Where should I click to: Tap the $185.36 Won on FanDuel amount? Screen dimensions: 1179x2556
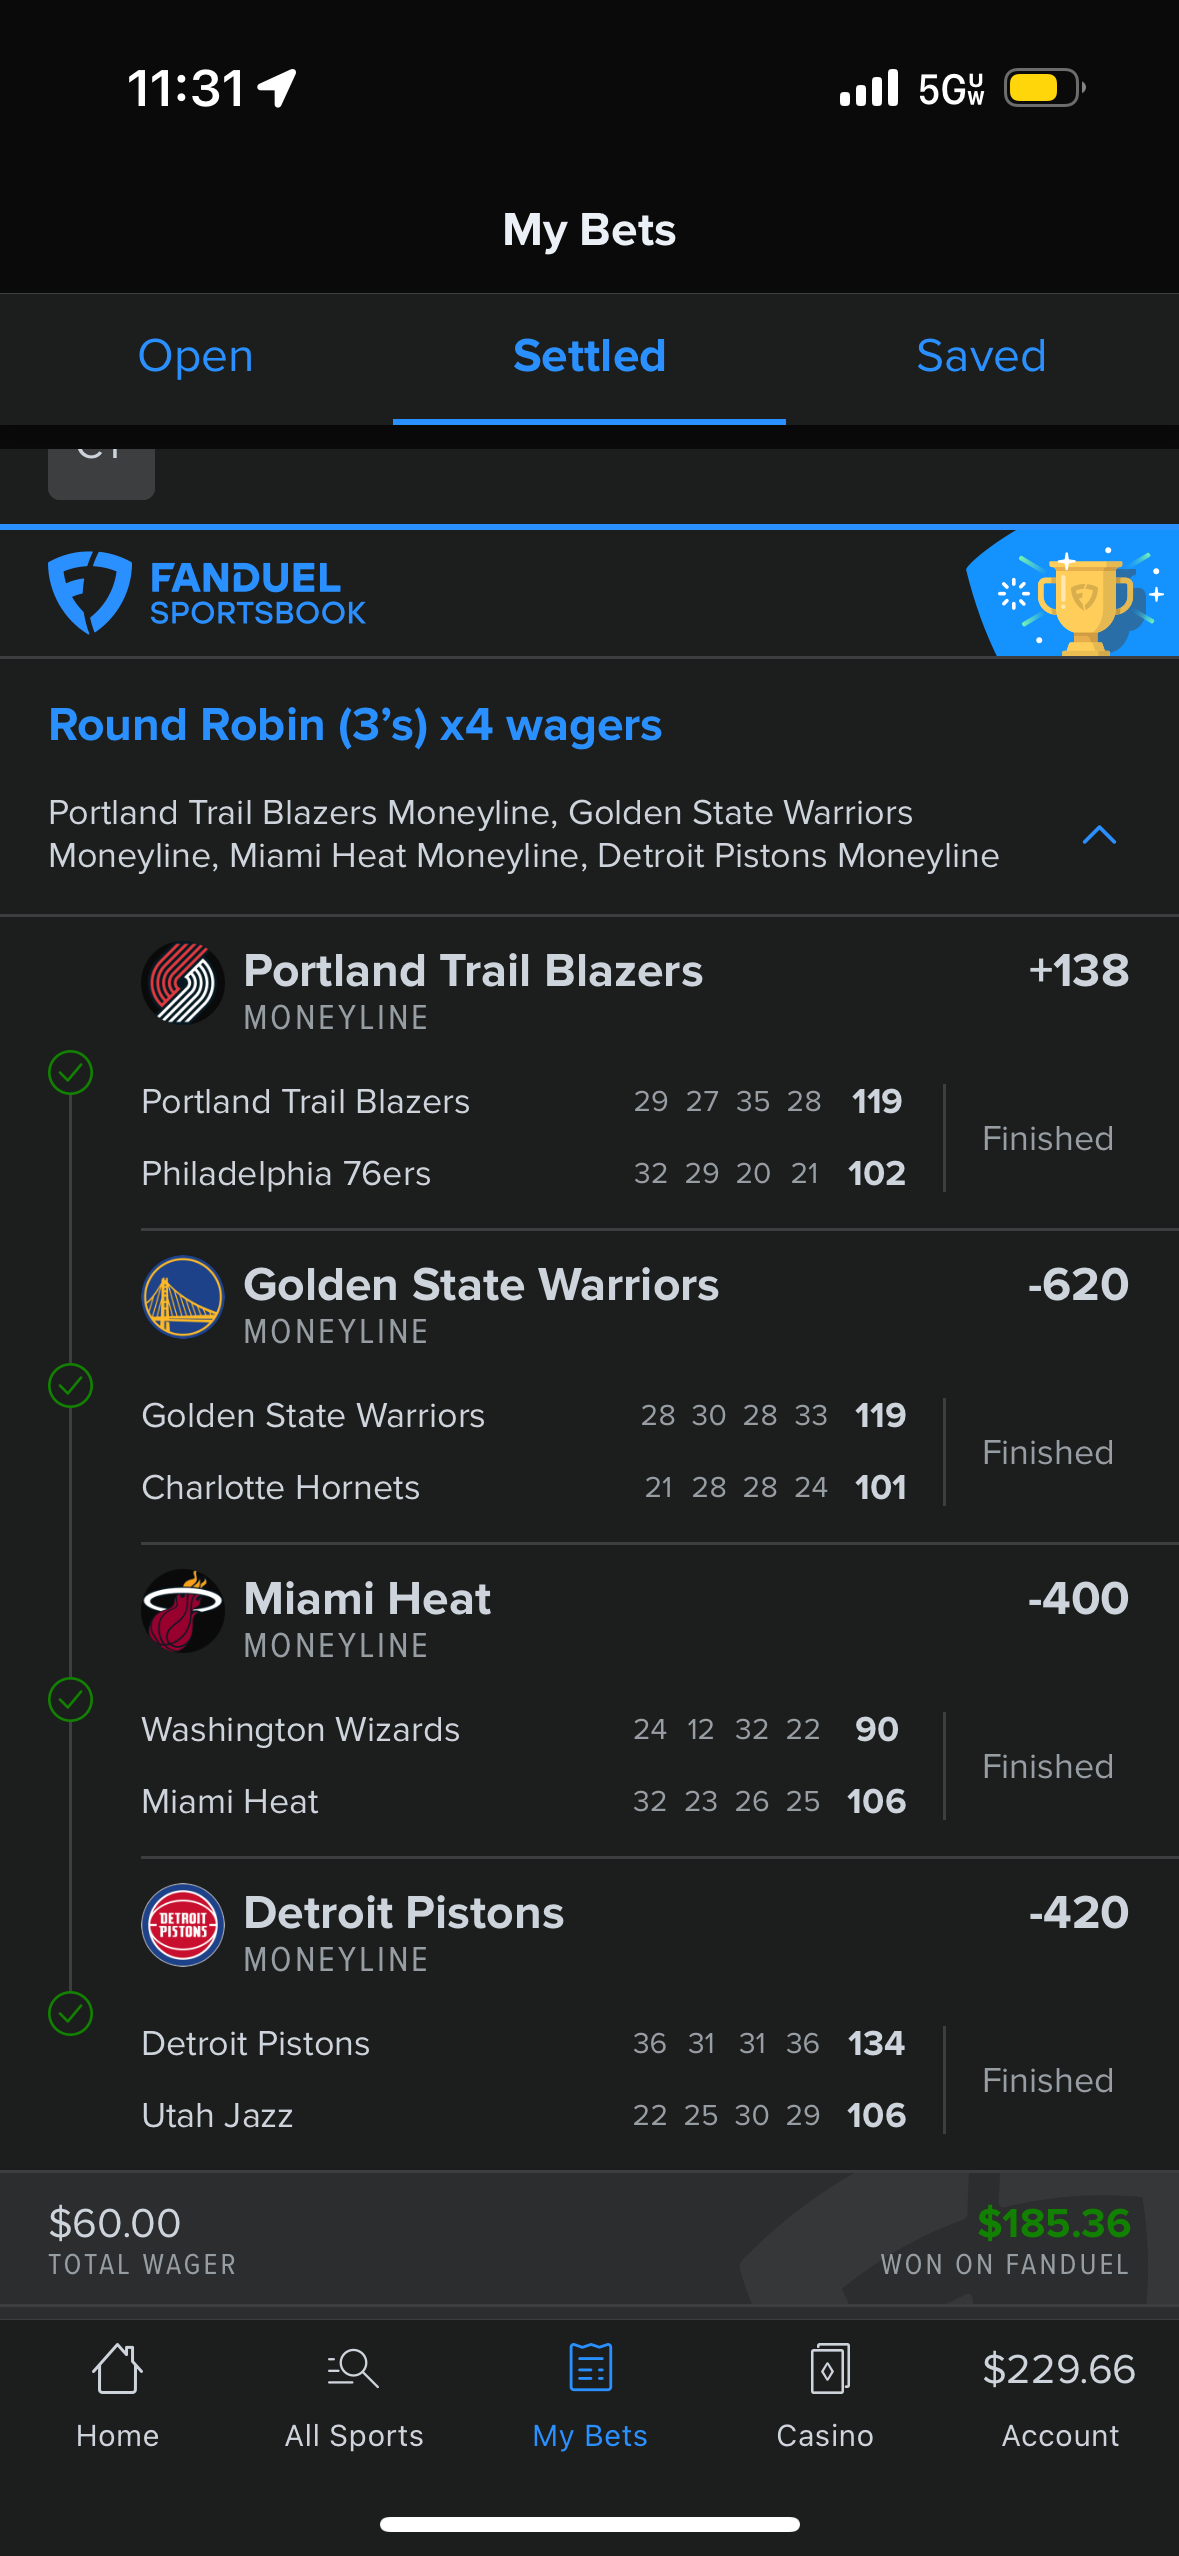click(x=1053, y=2224)
